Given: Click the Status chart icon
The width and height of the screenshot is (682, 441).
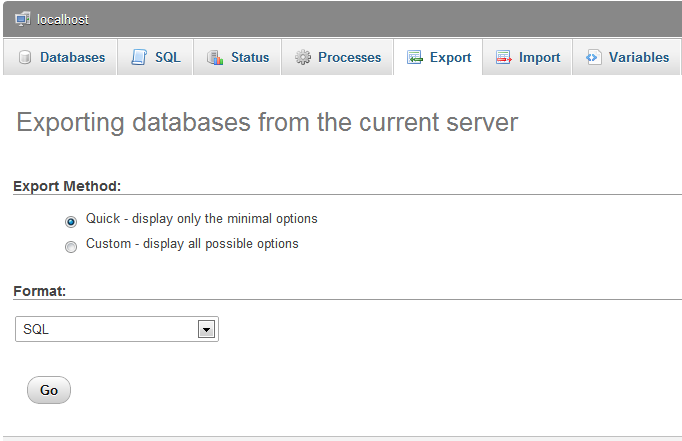Looking at the screenshot, I should pyautogui.click(x=215, y=57).
